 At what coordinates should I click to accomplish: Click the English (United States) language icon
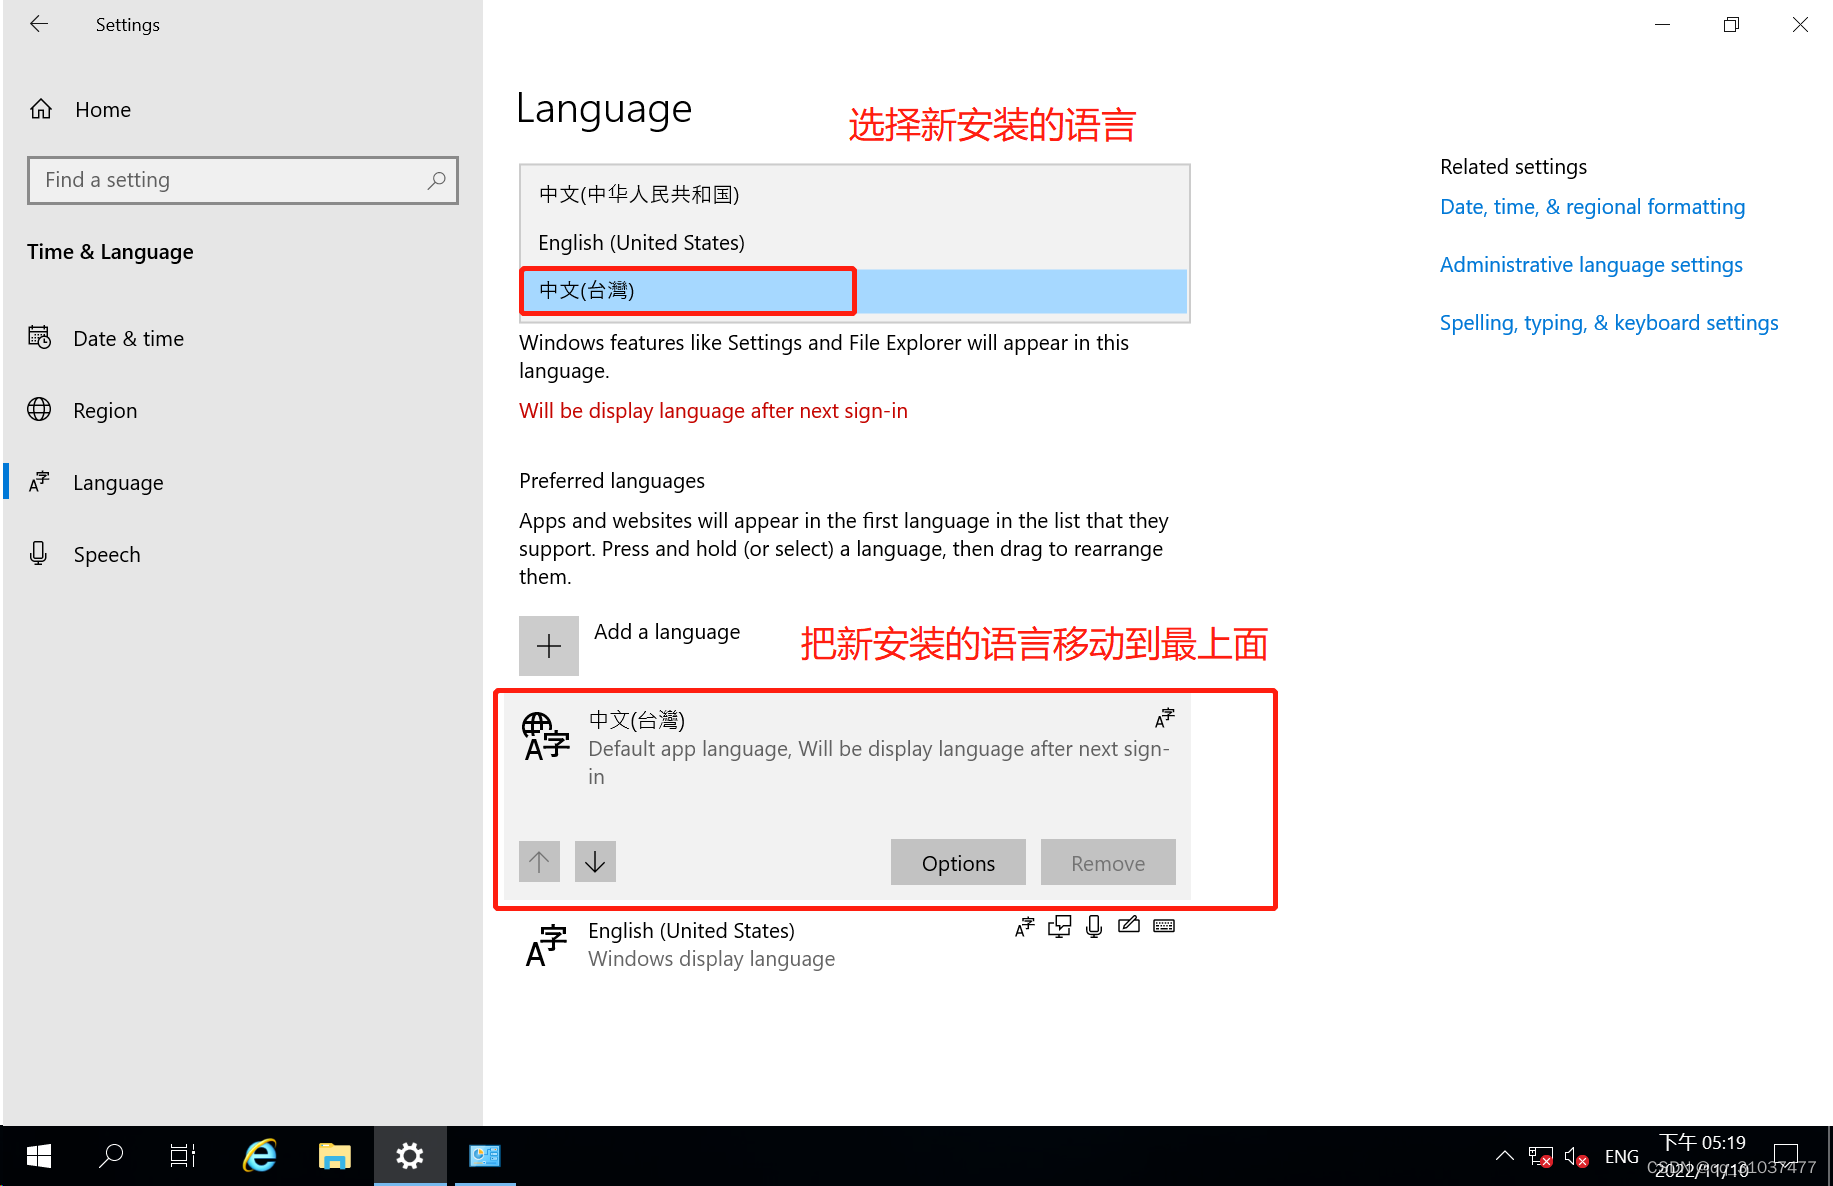coord(546,946)
